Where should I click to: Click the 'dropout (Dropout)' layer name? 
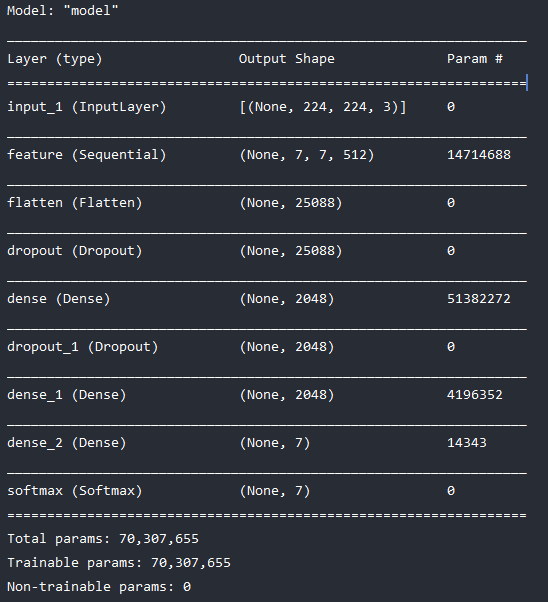pos(75,251)
